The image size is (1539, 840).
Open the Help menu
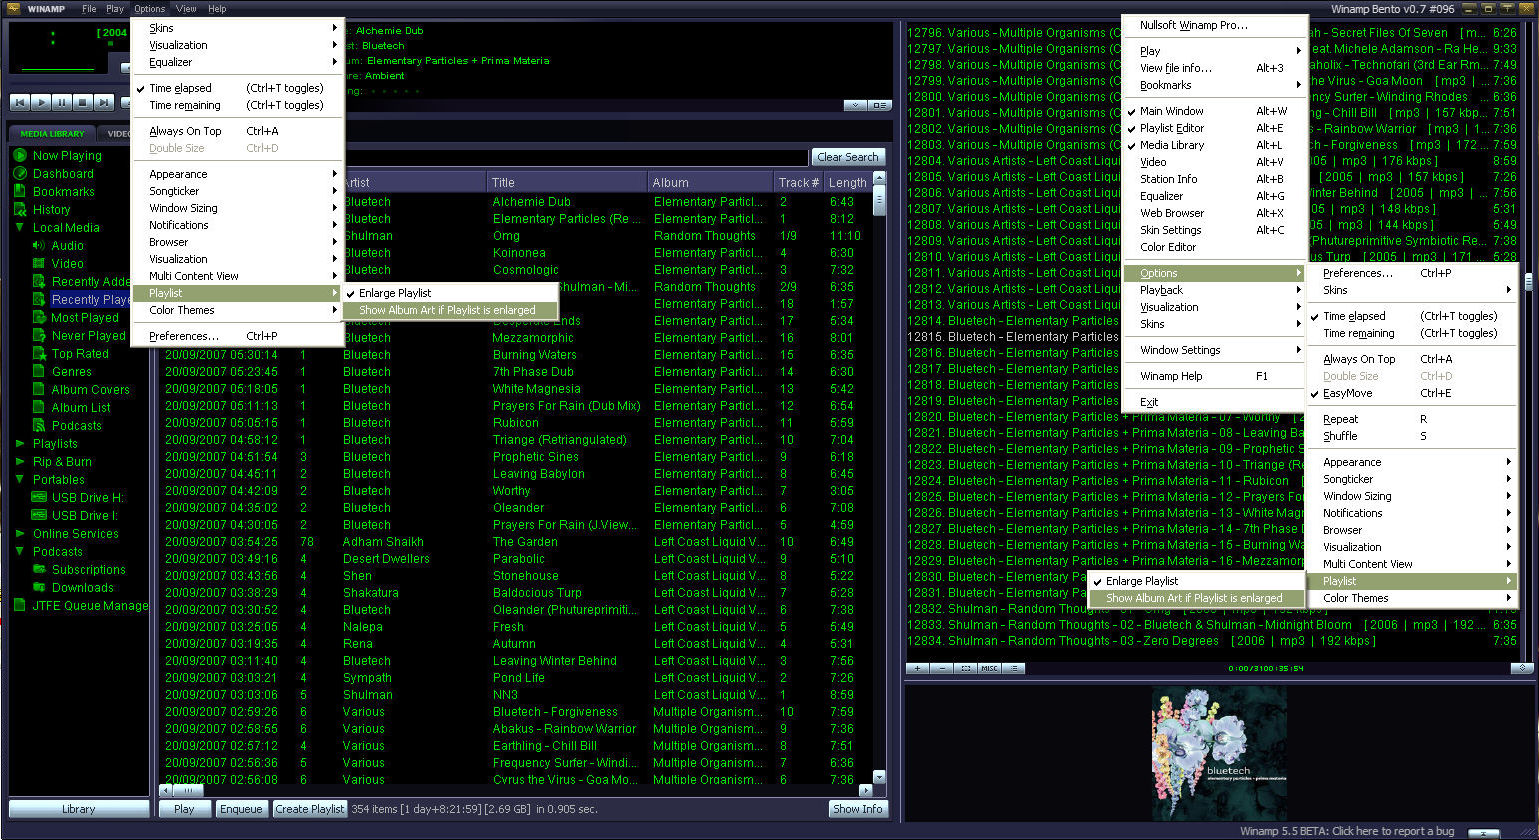click(217, 9)
